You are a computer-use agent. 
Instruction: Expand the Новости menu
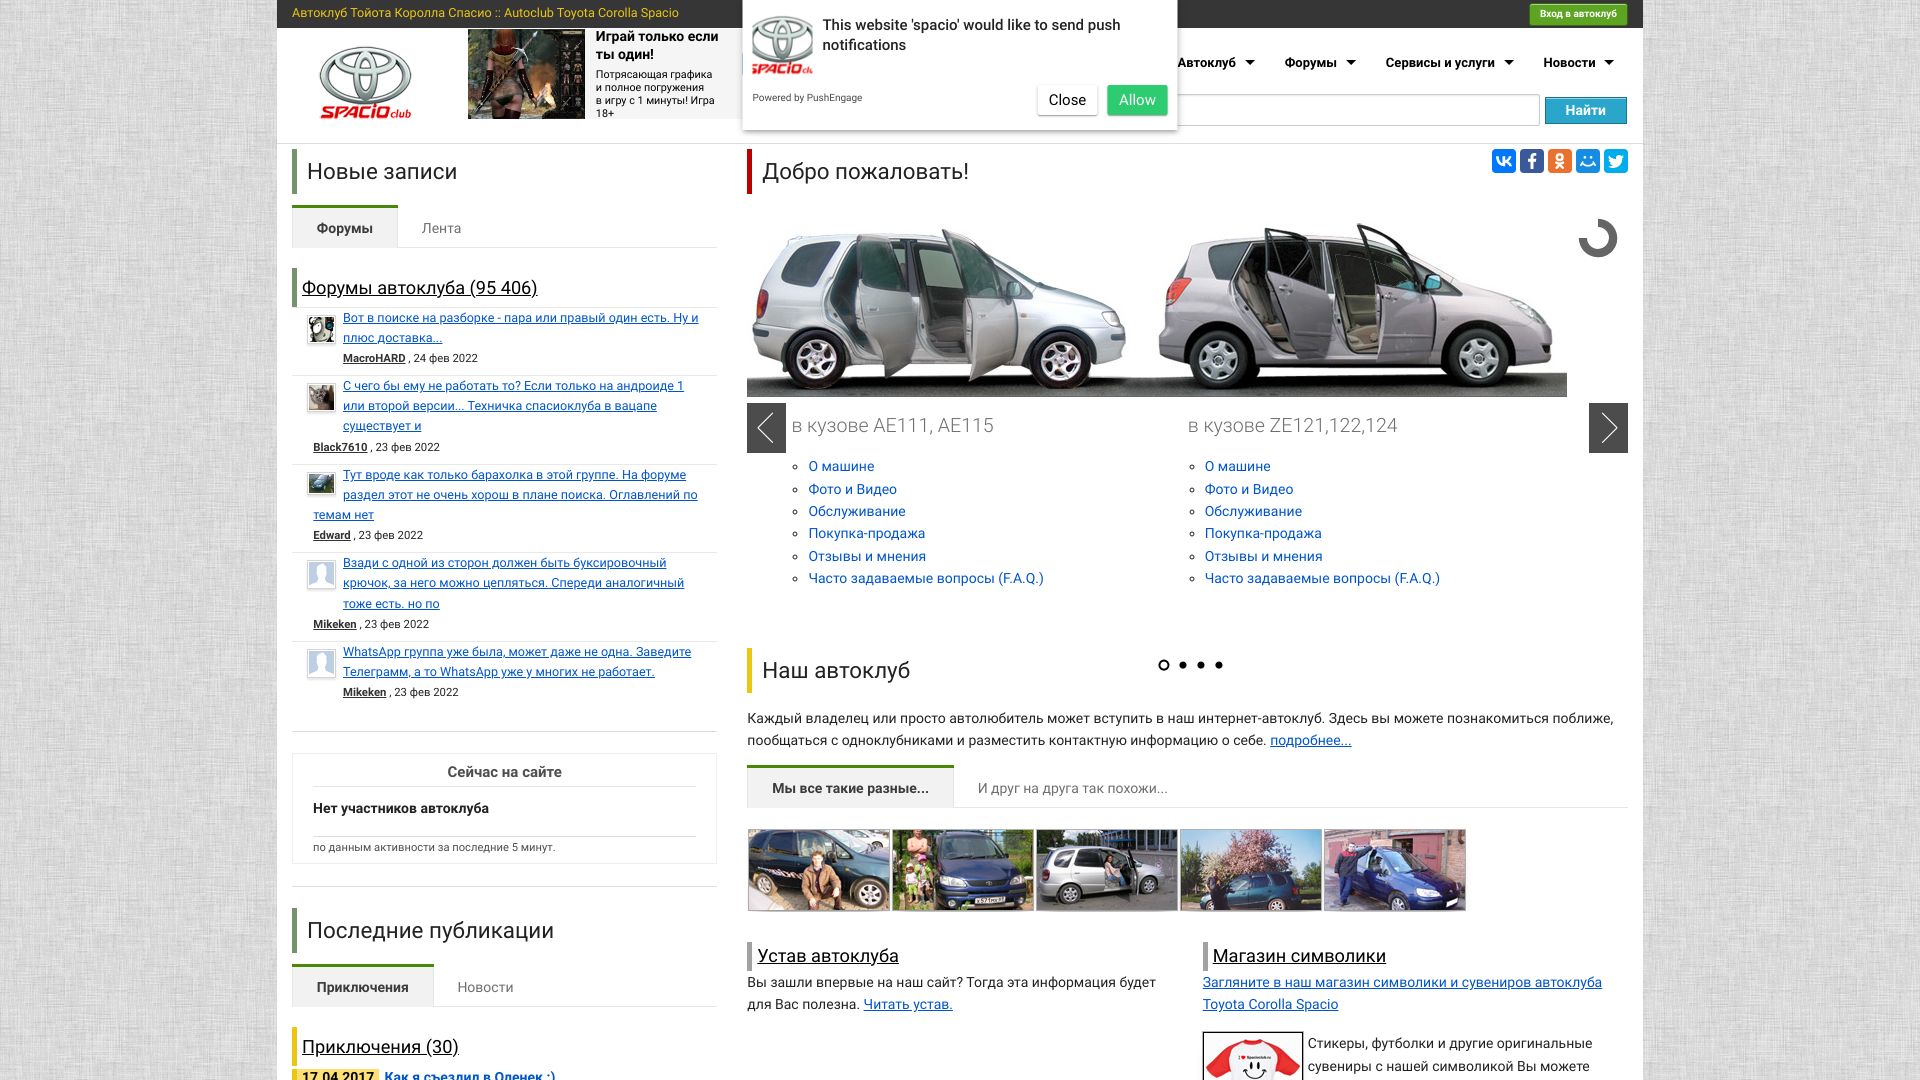(1578, 63)
